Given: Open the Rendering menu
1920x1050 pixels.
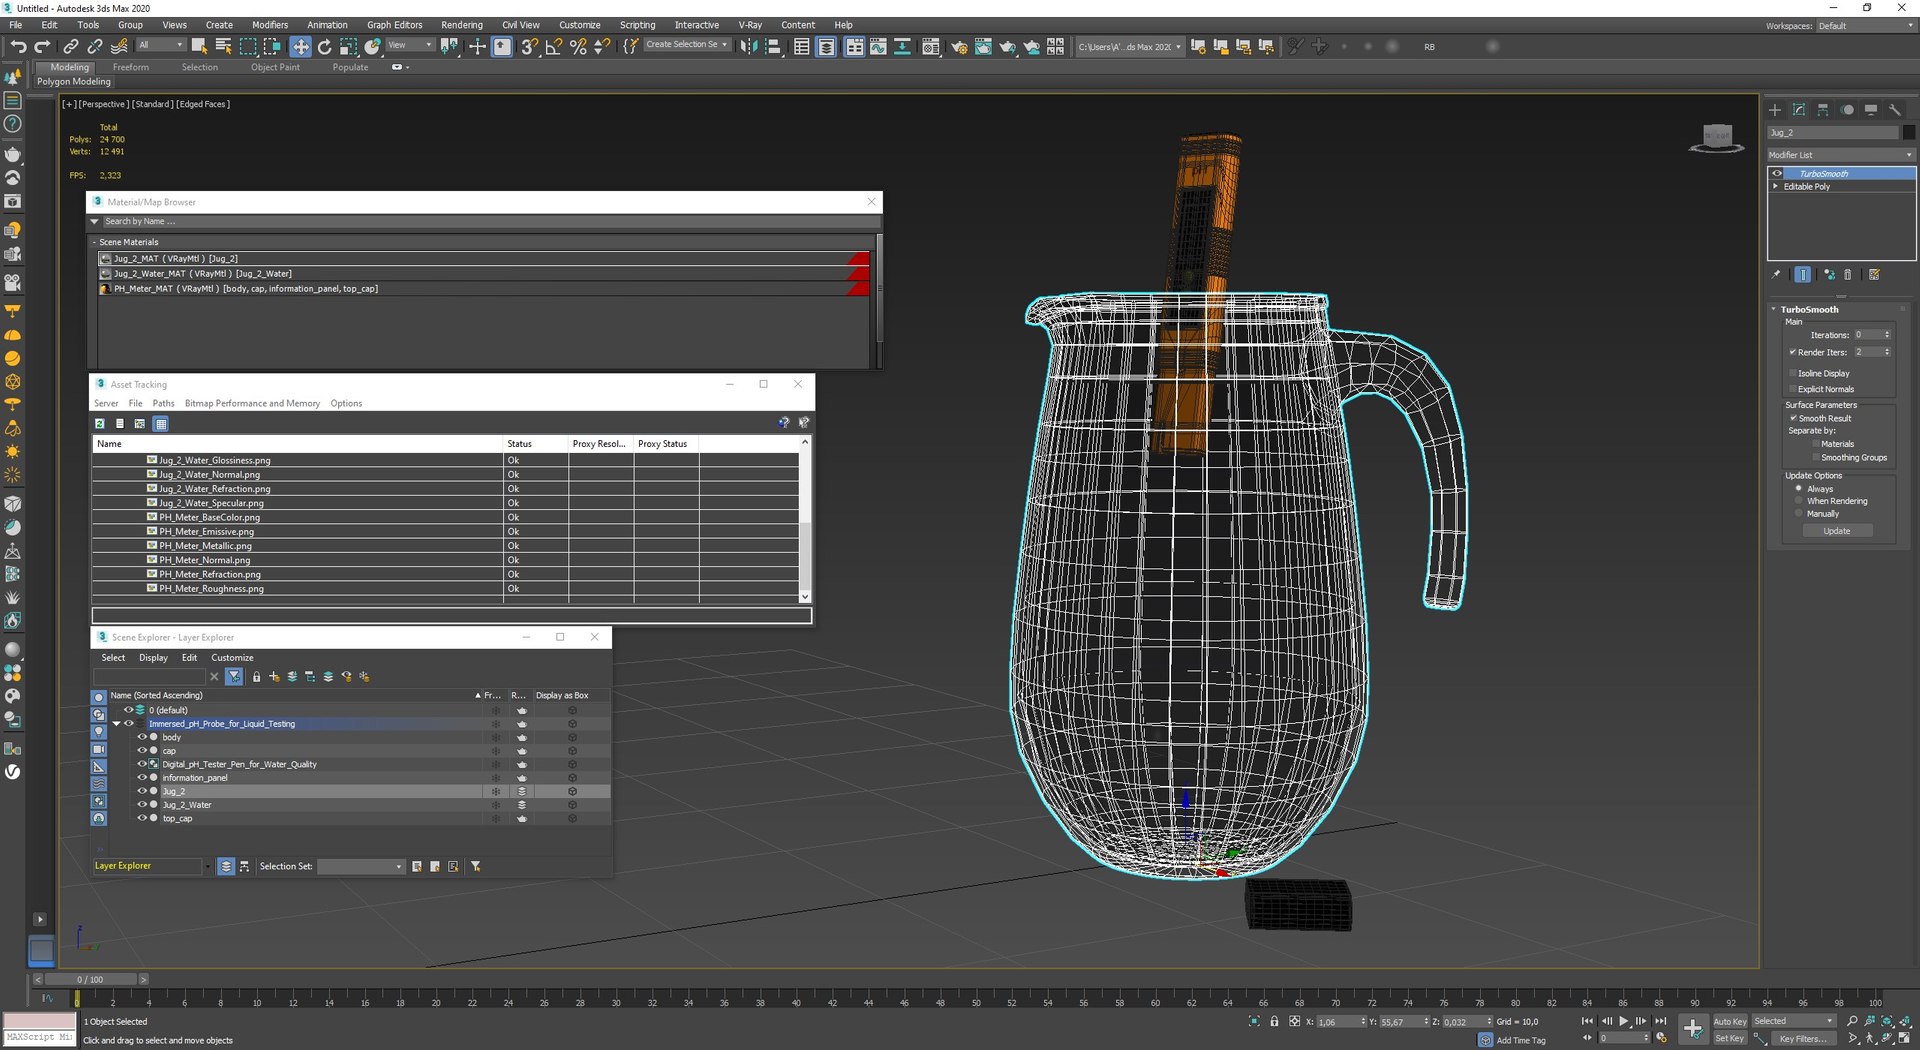Looking at the screenshot, I should click(461, 25).
